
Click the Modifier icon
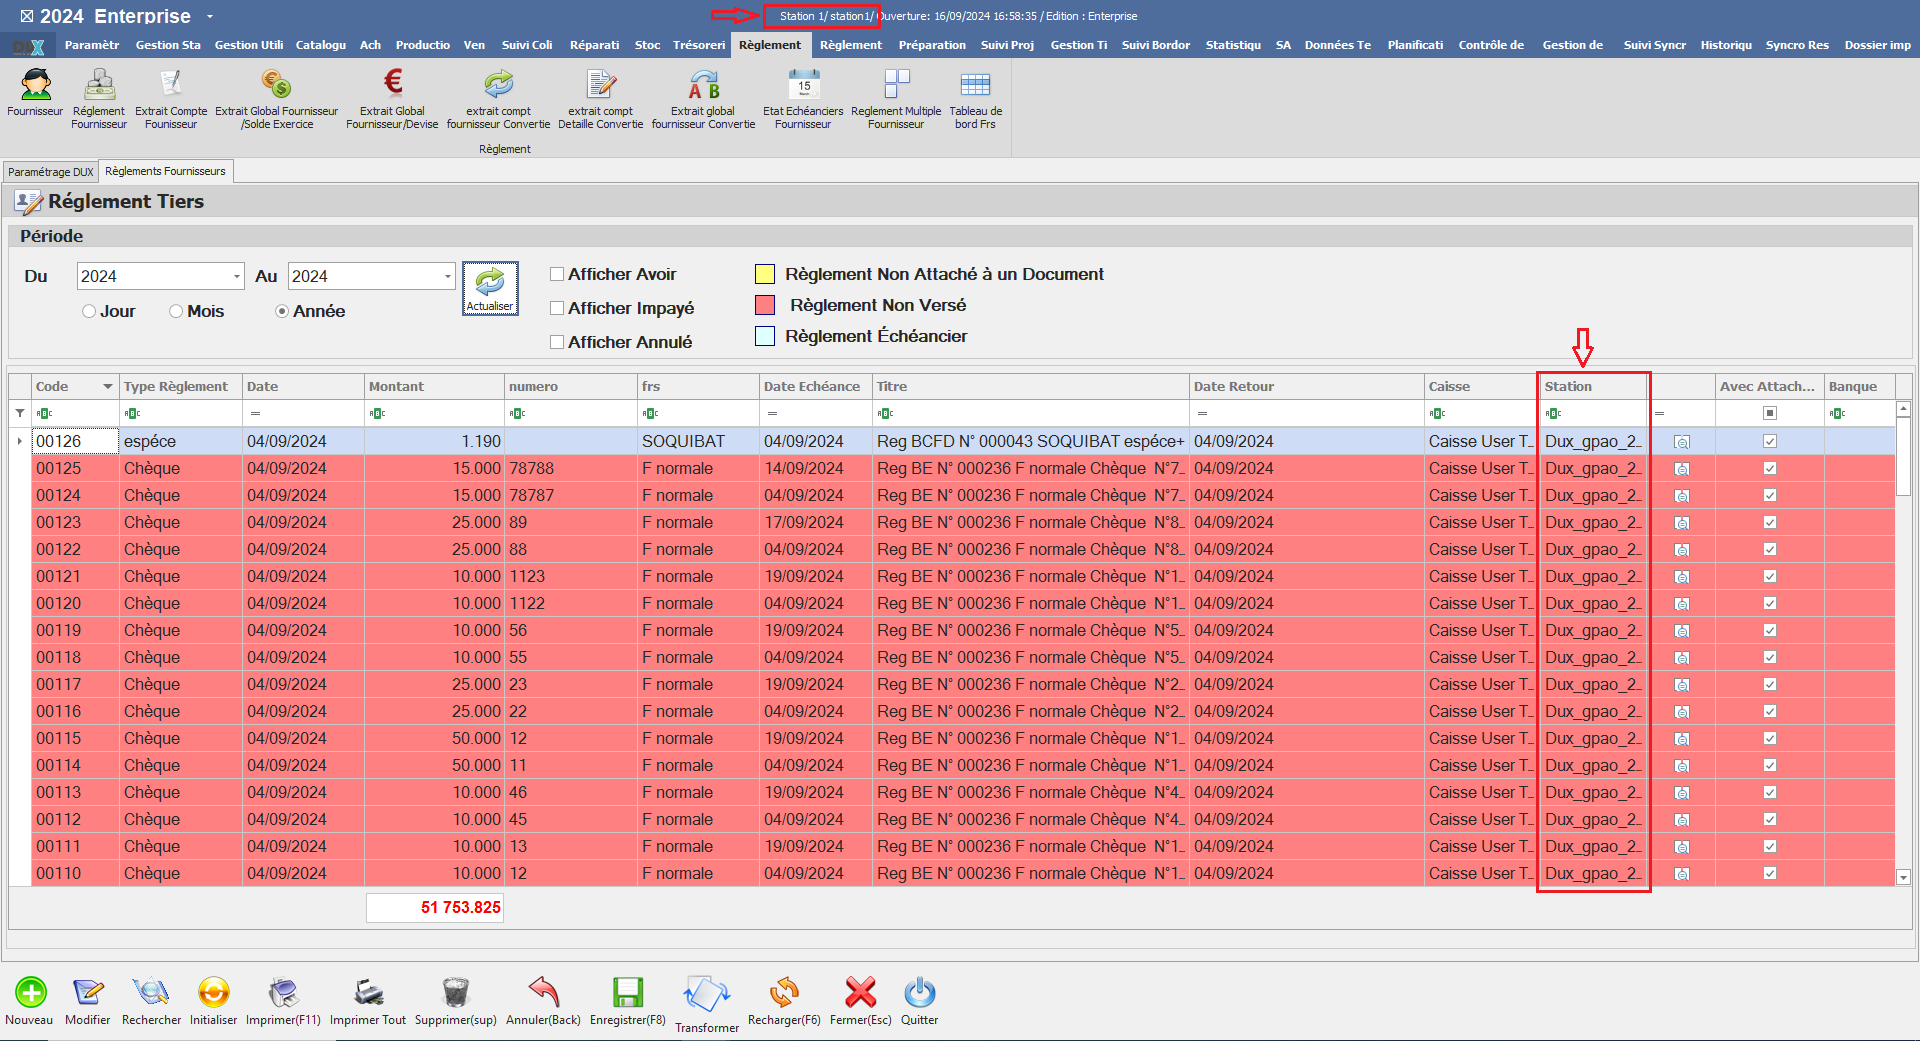tap(88, 992)
